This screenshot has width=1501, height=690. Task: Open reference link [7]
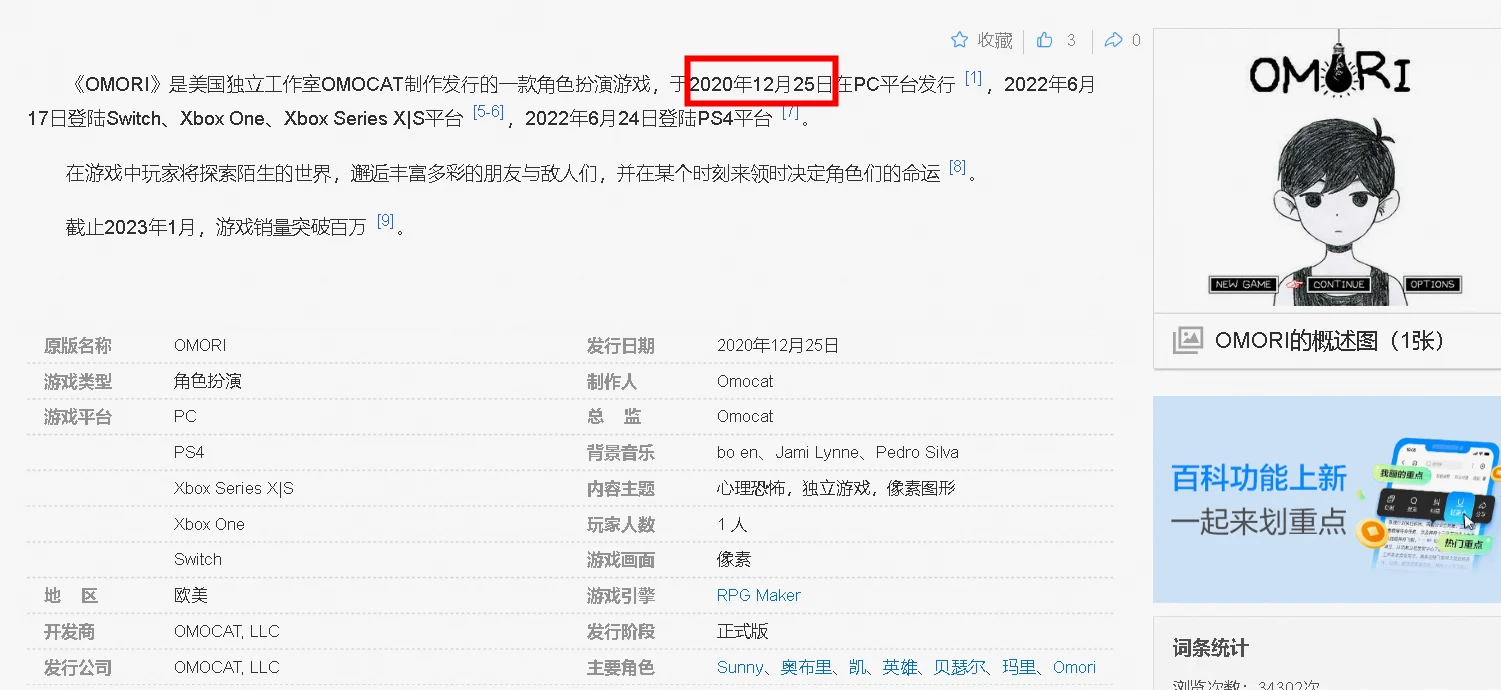pos(790,112)
